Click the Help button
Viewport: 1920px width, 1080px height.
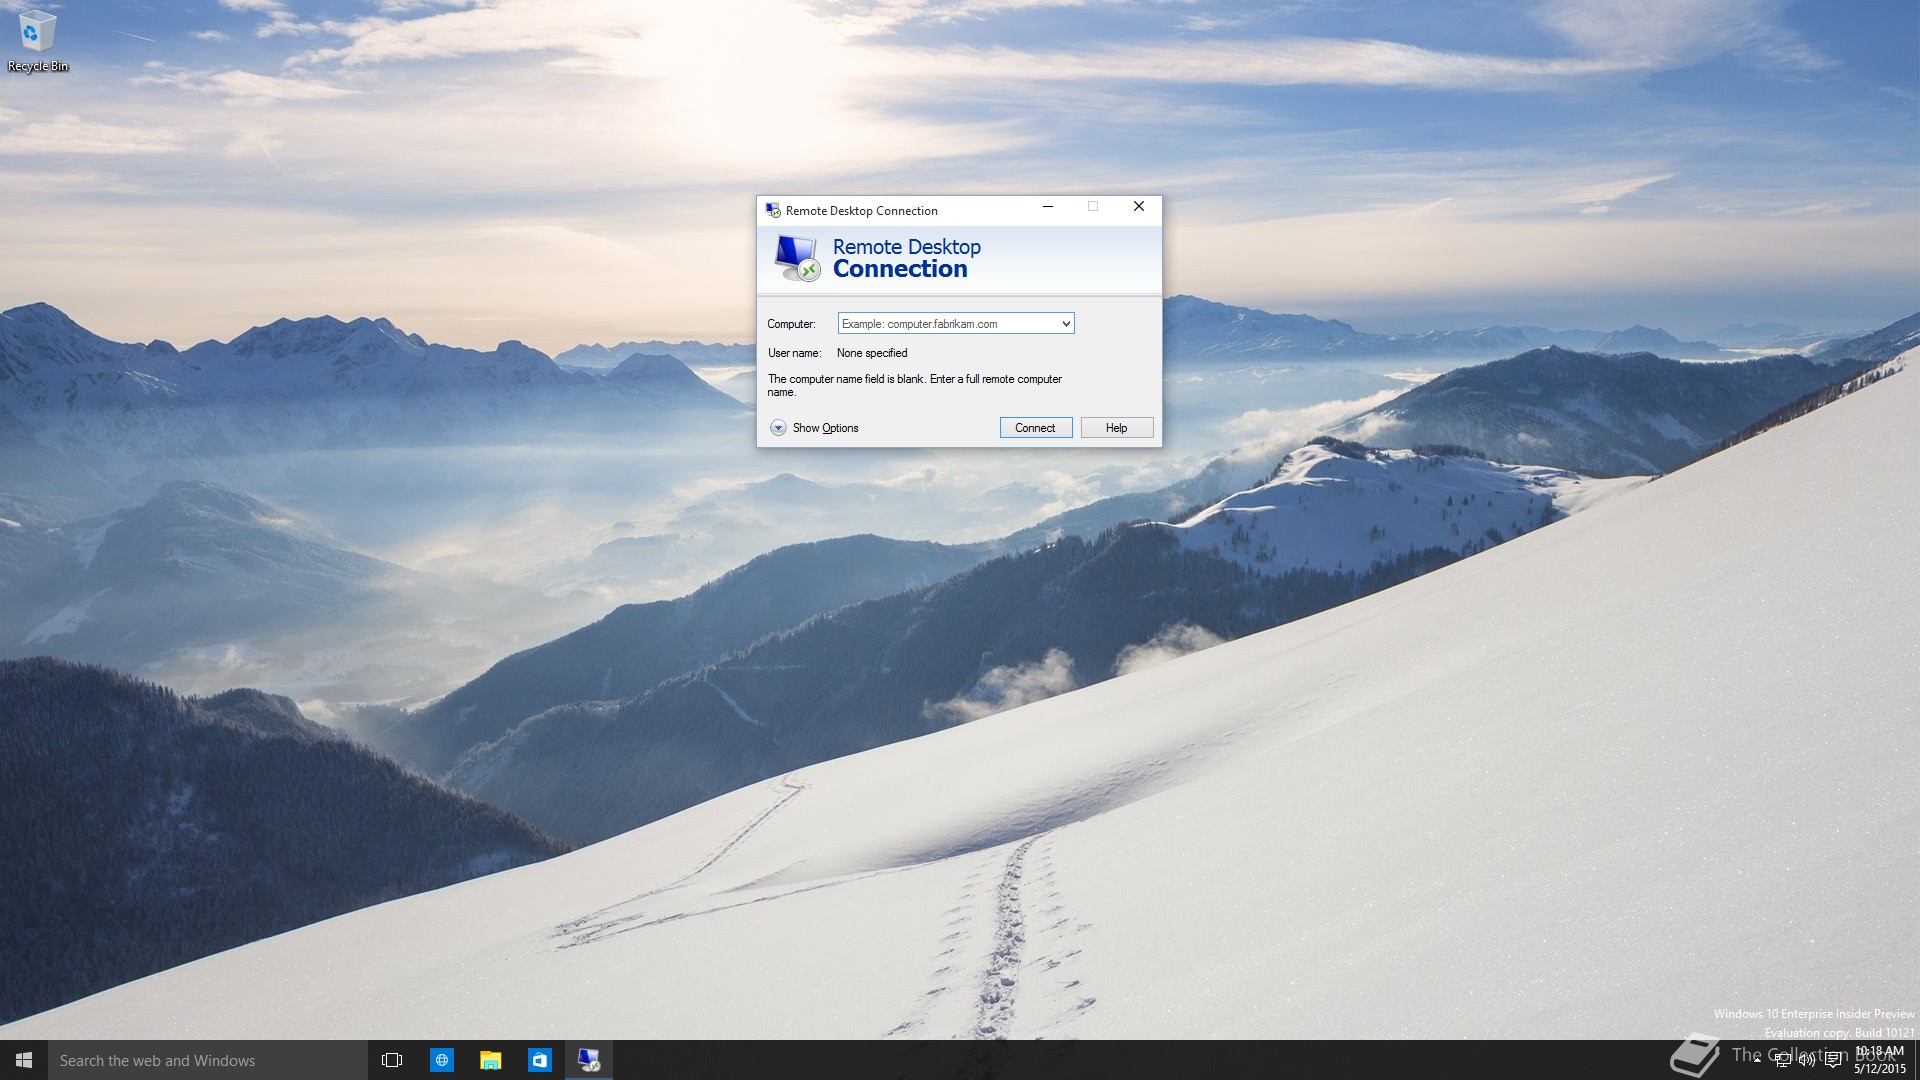pyautogui.click(x=1116, y=428)
